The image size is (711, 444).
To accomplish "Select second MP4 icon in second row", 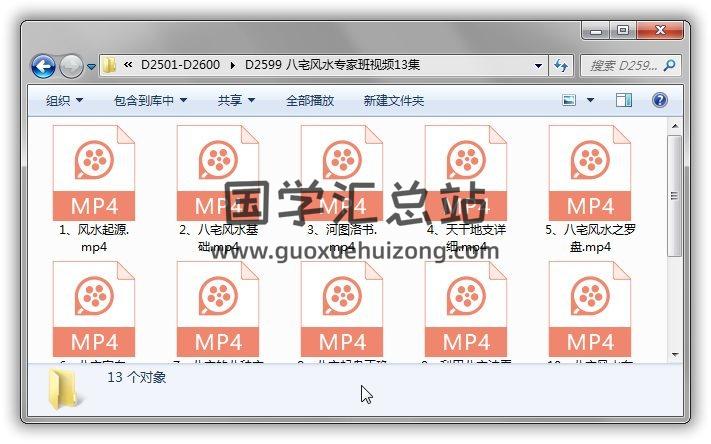I will [218, 309].
